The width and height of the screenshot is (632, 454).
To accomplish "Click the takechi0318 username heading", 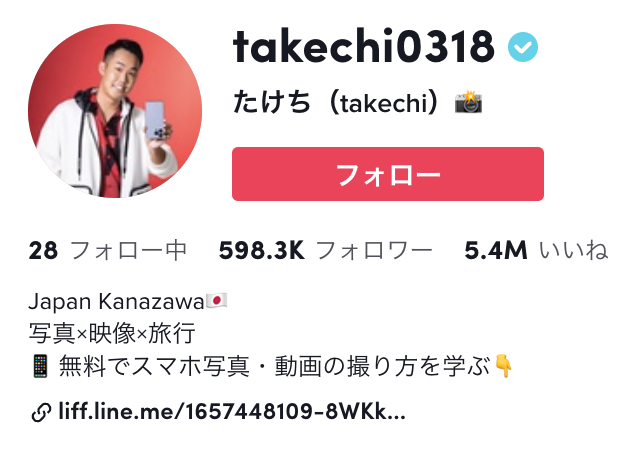I will click(x=363, y=46).
